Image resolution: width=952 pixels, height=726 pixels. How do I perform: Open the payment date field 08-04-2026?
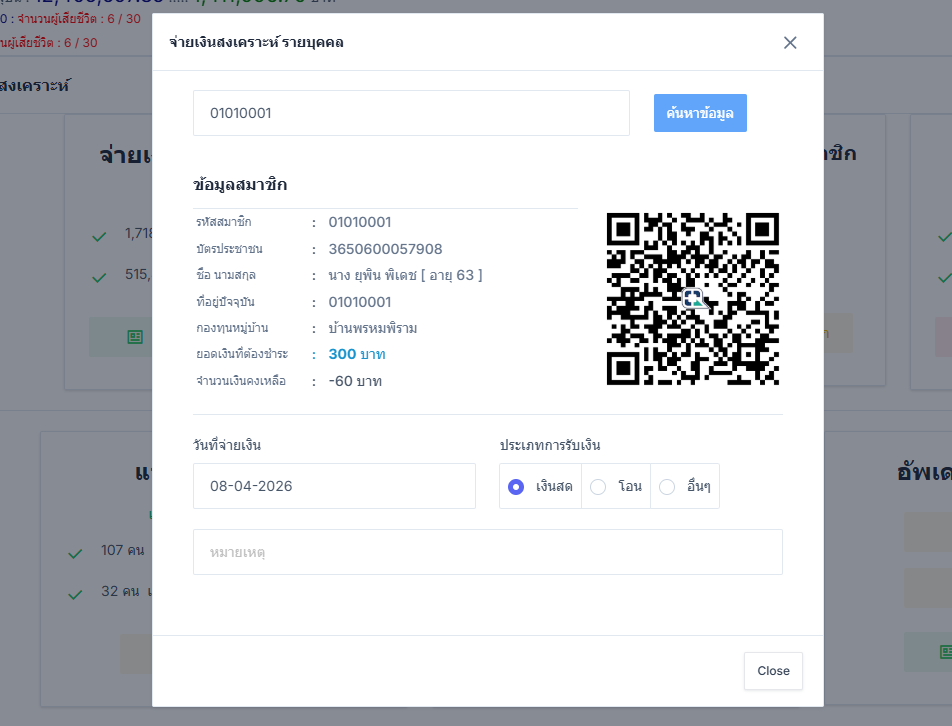pyautogui.click(x=334, y=486)
